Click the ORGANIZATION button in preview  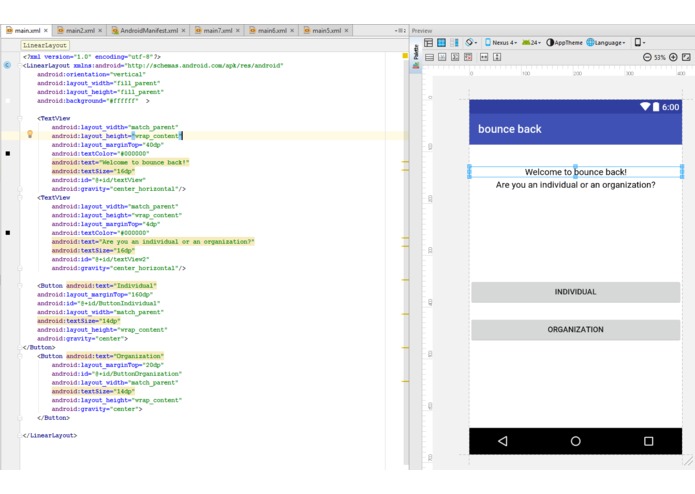575,330
